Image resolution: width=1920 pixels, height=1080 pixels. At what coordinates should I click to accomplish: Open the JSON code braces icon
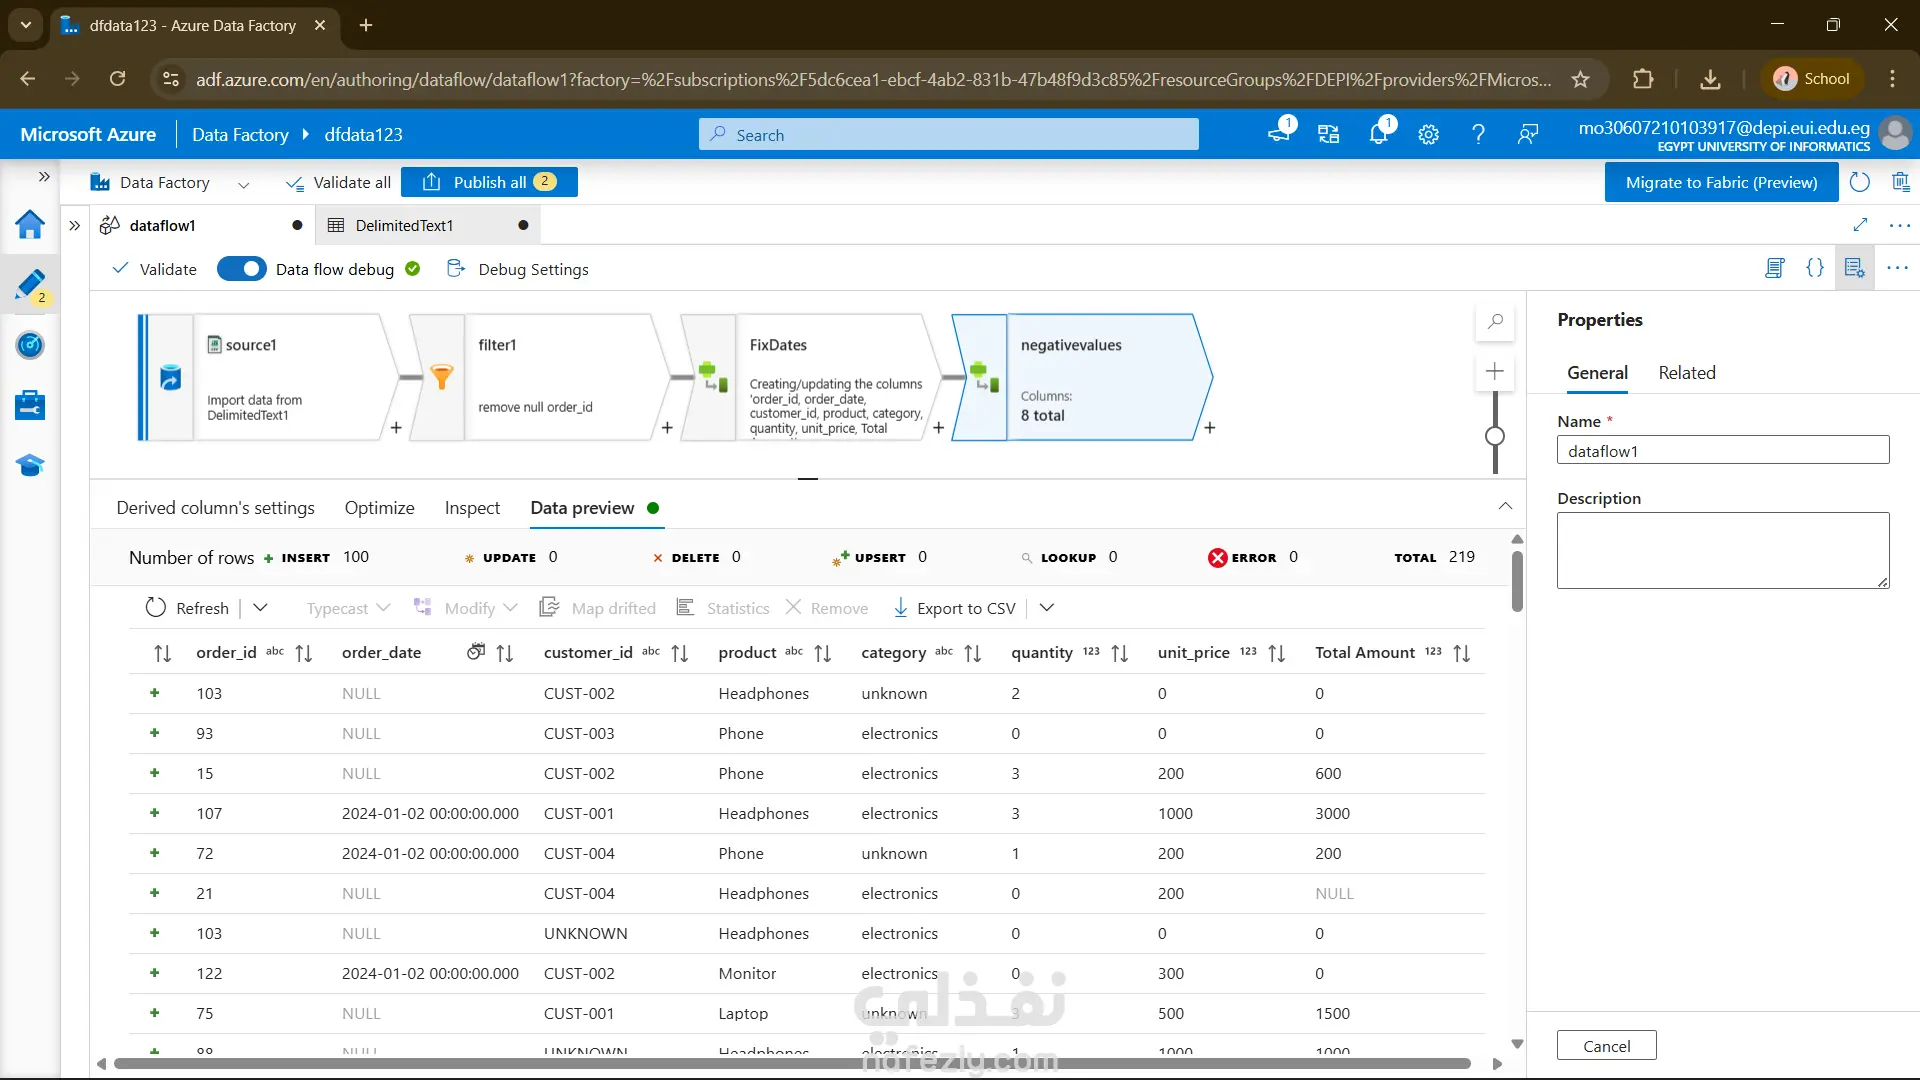tap(1815, 268)
